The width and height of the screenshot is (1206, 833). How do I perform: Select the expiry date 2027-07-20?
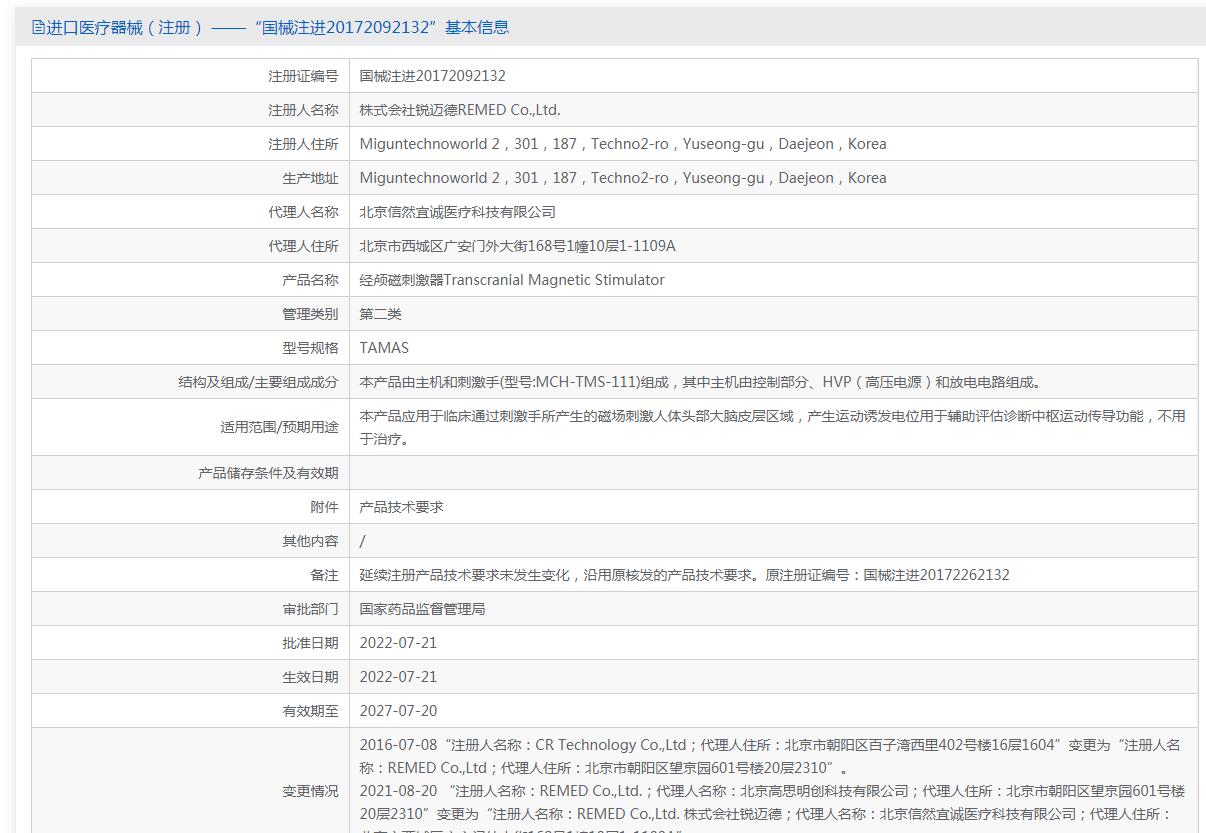pos(398,711)
